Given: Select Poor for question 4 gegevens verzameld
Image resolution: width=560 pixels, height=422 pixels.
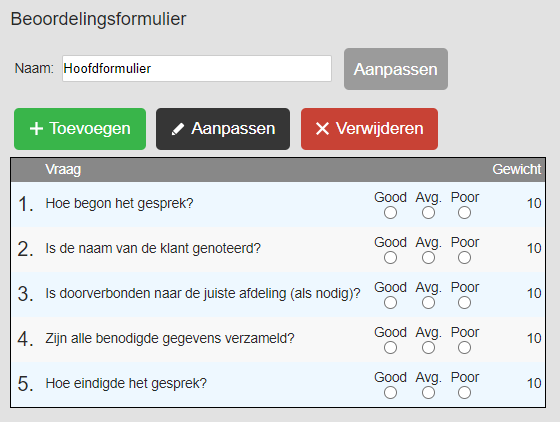Looking at the screenshot, I should 464,348.
